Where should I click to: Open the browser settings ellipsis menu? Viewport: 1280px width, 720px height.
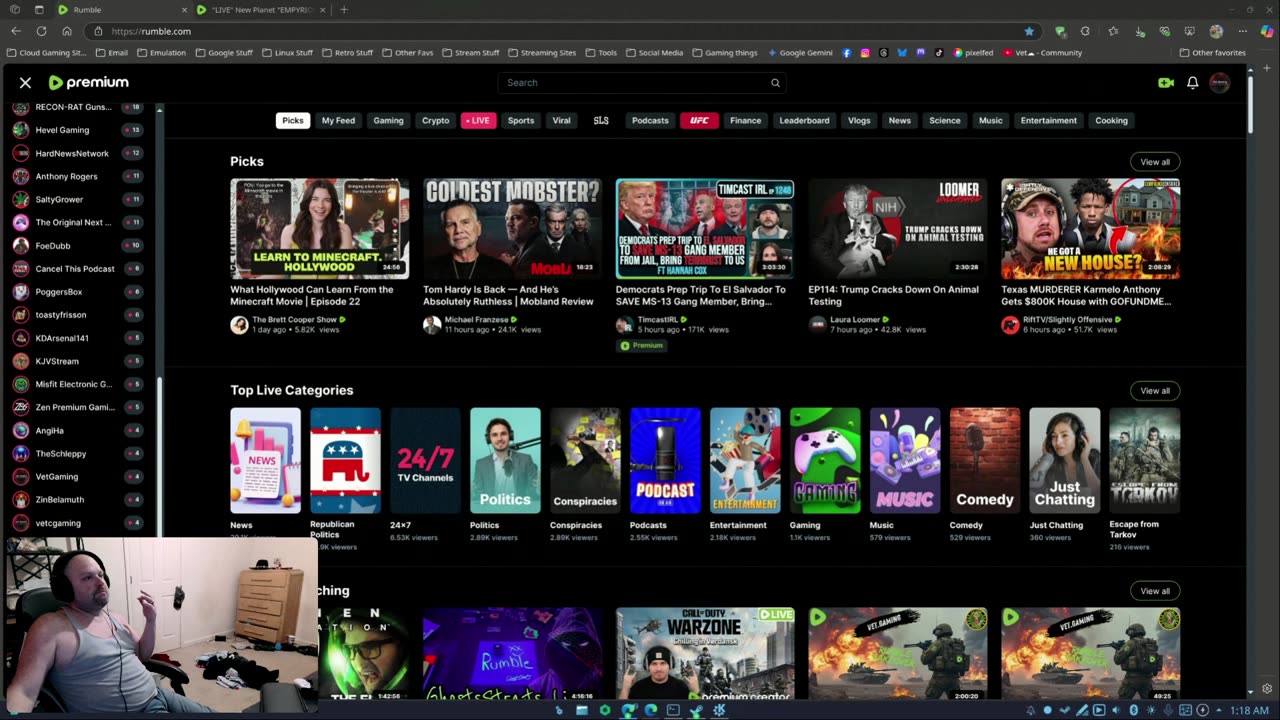pos(1243,31)
